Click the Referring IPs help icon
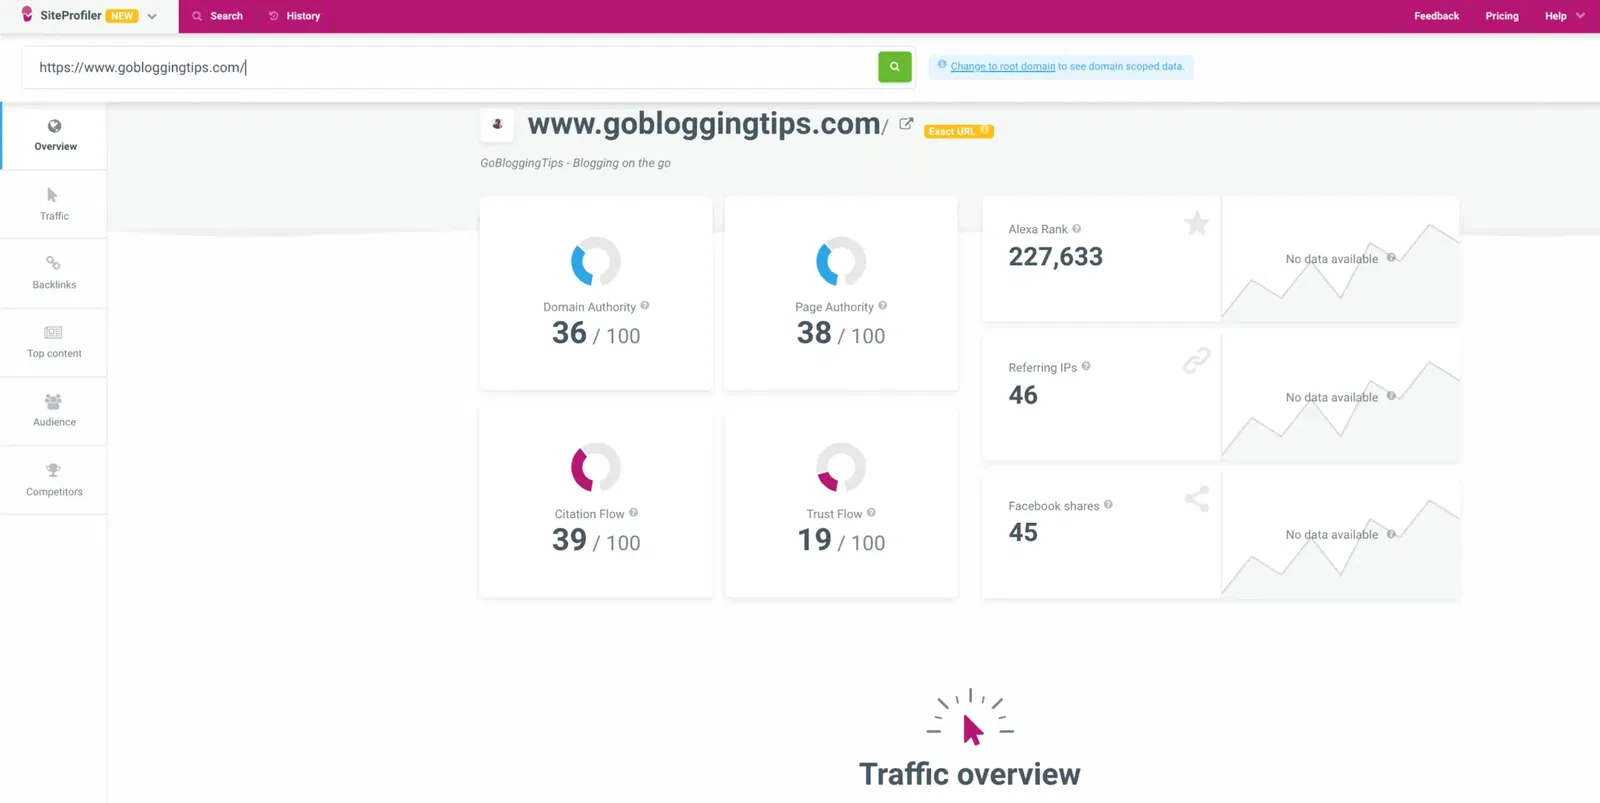 (x=1086, y=367)
